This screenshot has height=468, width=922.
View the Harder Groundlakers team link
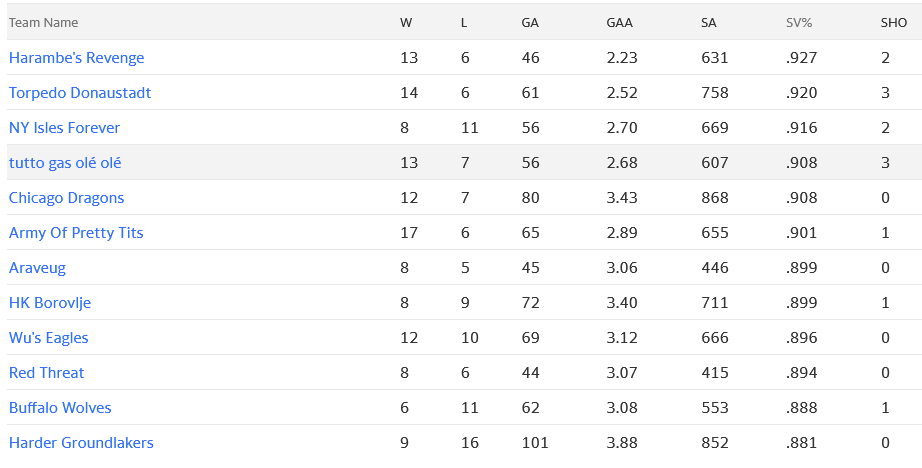tap(81, 443)
